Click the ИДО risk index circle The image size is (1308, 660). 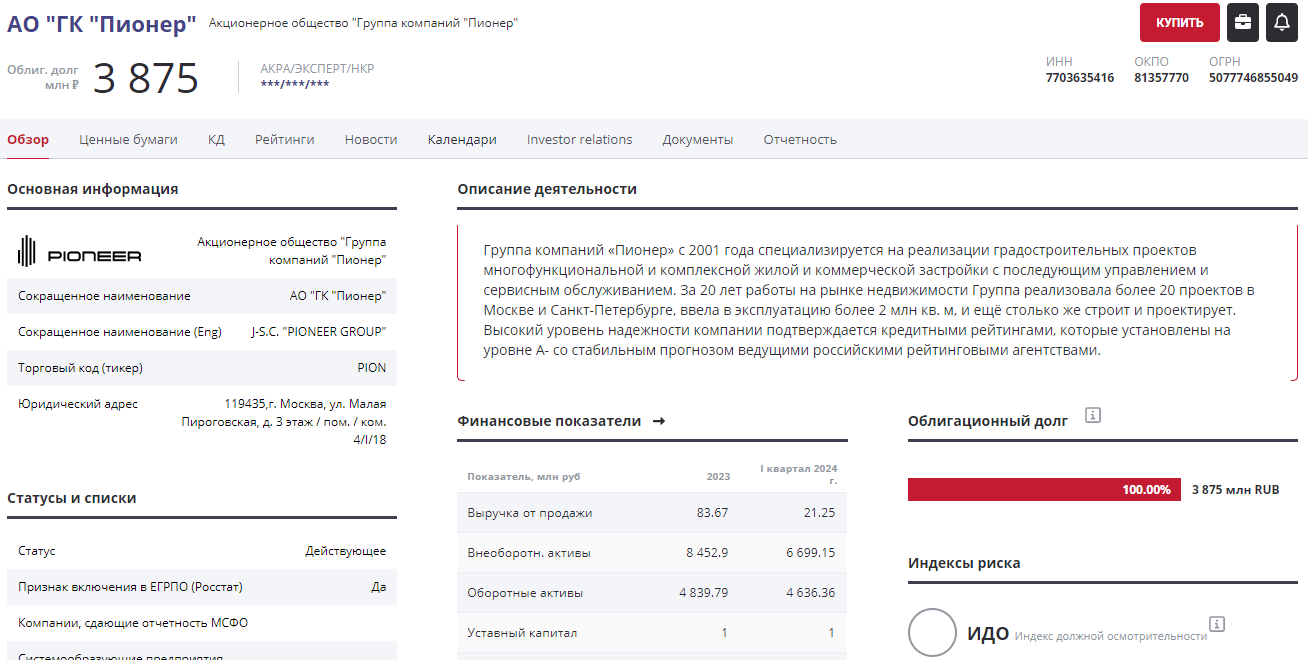point(932,633)
